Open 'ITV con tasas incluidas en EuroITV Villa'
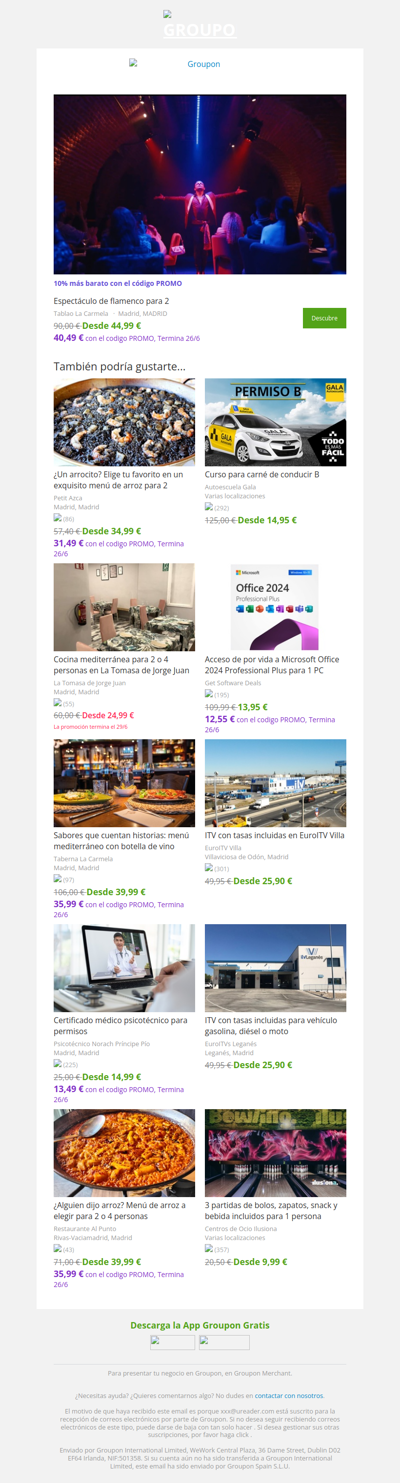 [275, 835]
